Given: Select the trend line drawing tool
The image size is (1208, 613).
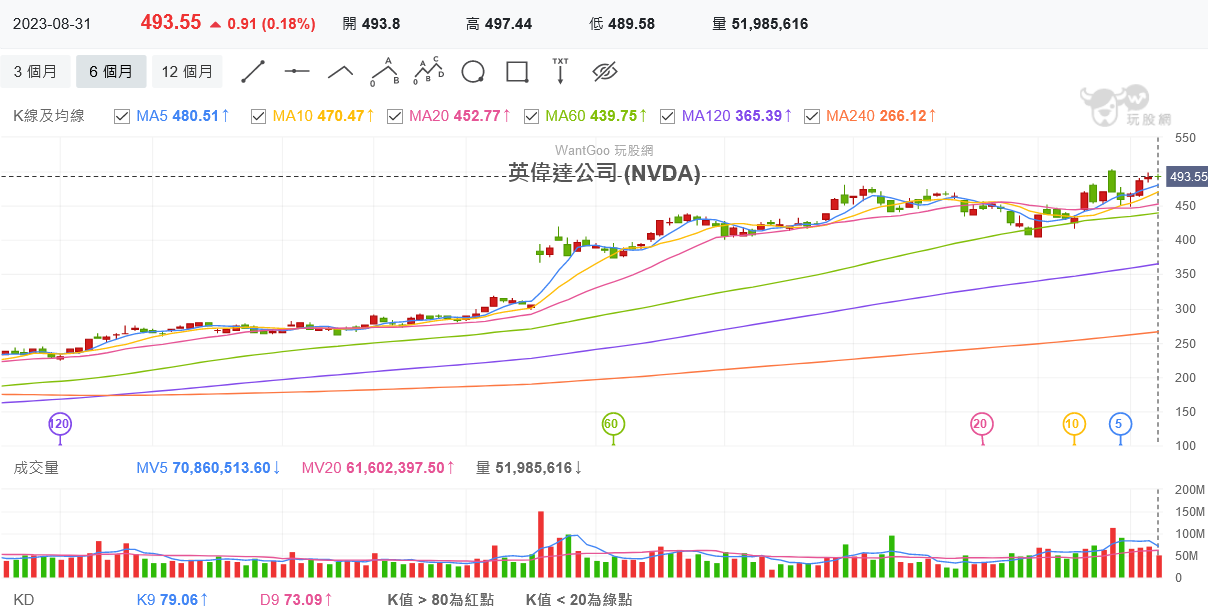Looking at the screenshot, I should pos(253,71).
